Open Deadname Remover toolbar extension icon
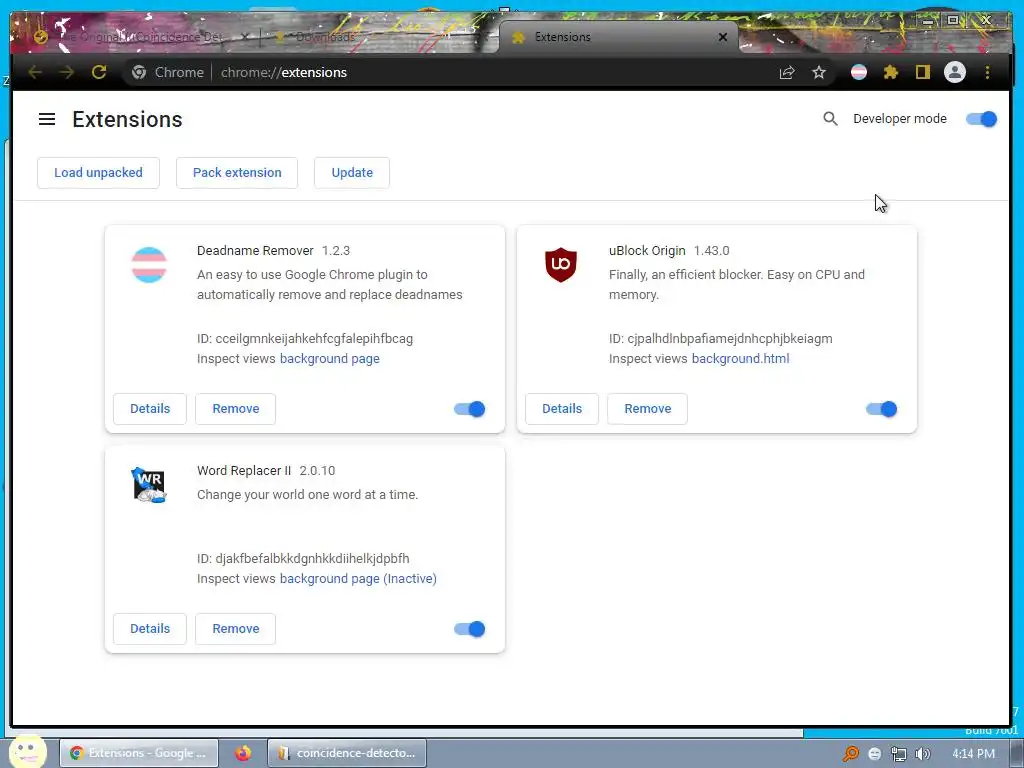 click(859, 72)
